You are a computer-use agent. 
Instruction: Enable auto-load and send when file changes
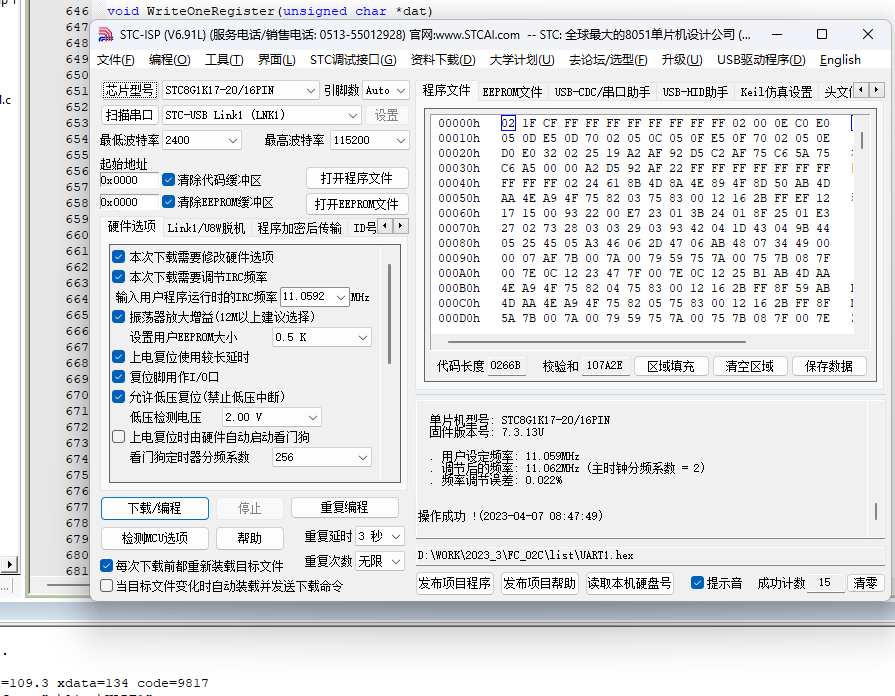106,586
